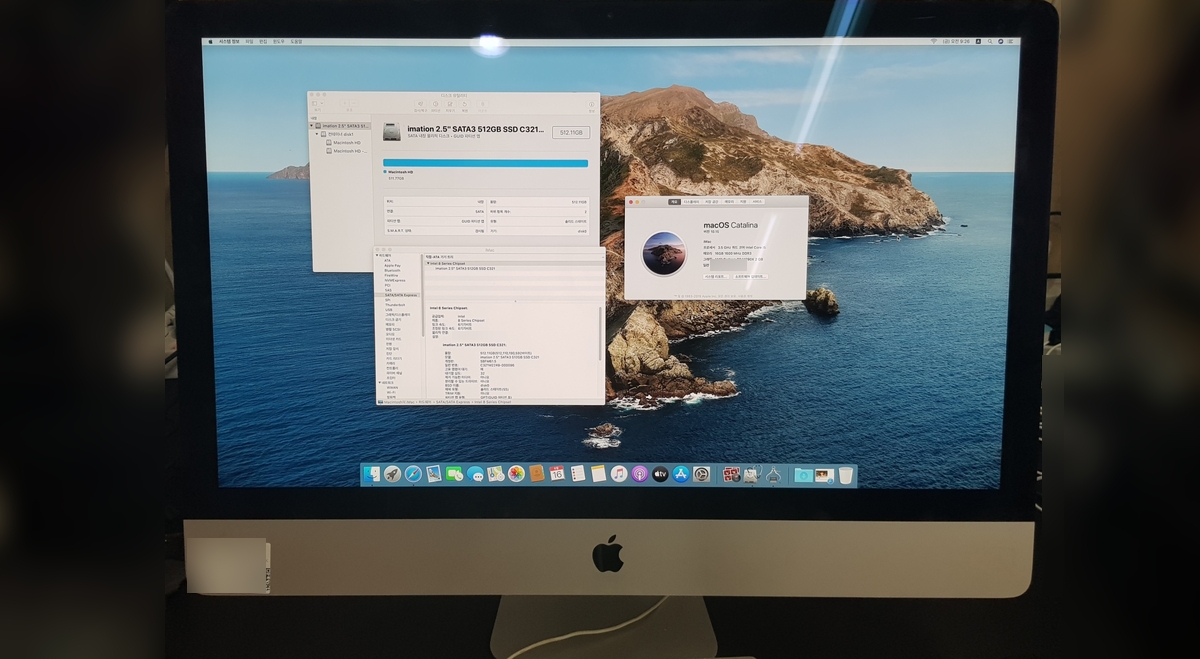Open Reminders list icon in Dock
Image resolution: width=1200 pixels, height=659 pixels.
point(578,474)
